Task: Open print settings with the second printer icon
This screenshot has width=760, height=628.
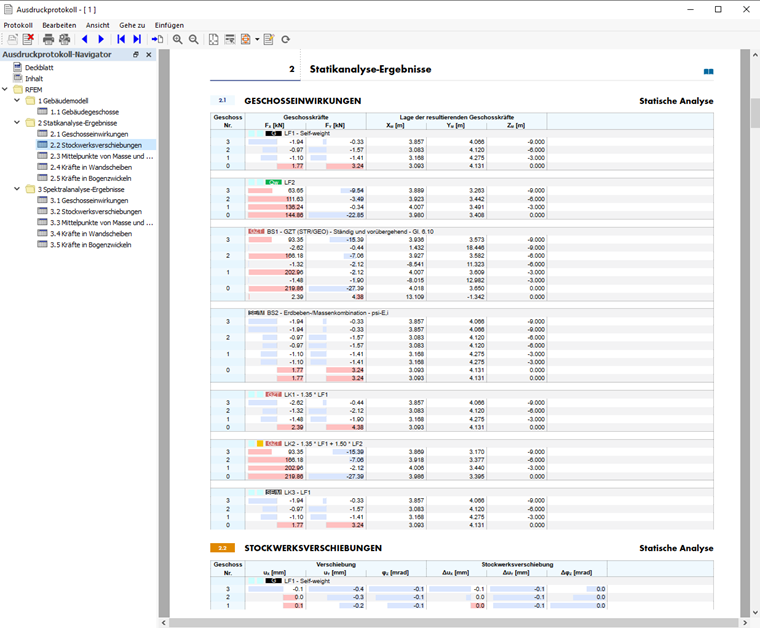Action: [64, 39]
